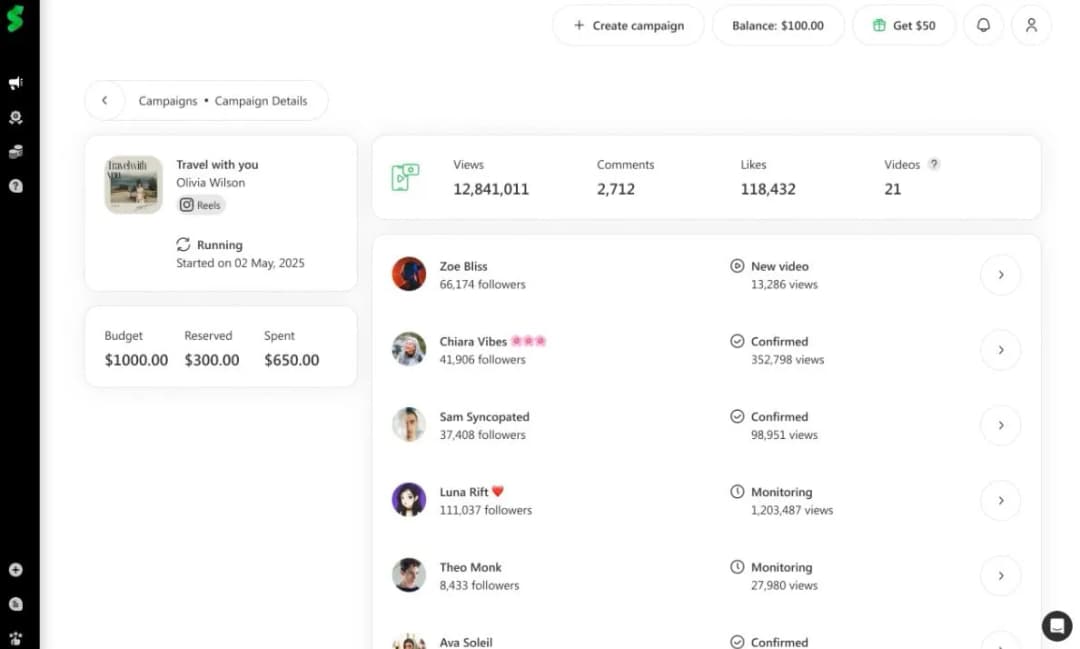Click the refresh icon next to Running
This screenshot has width=1080, height=649.
pos(183,245)
